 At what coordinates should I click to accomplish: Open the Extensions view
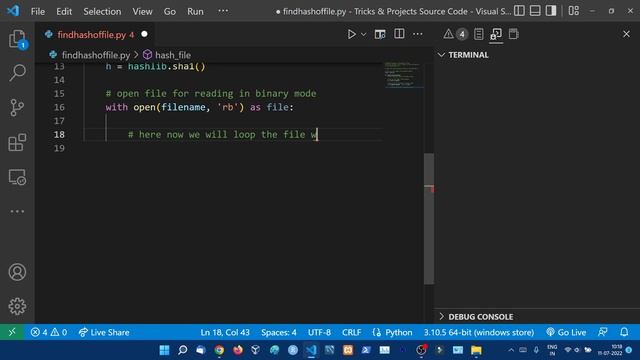coord(17,142)
